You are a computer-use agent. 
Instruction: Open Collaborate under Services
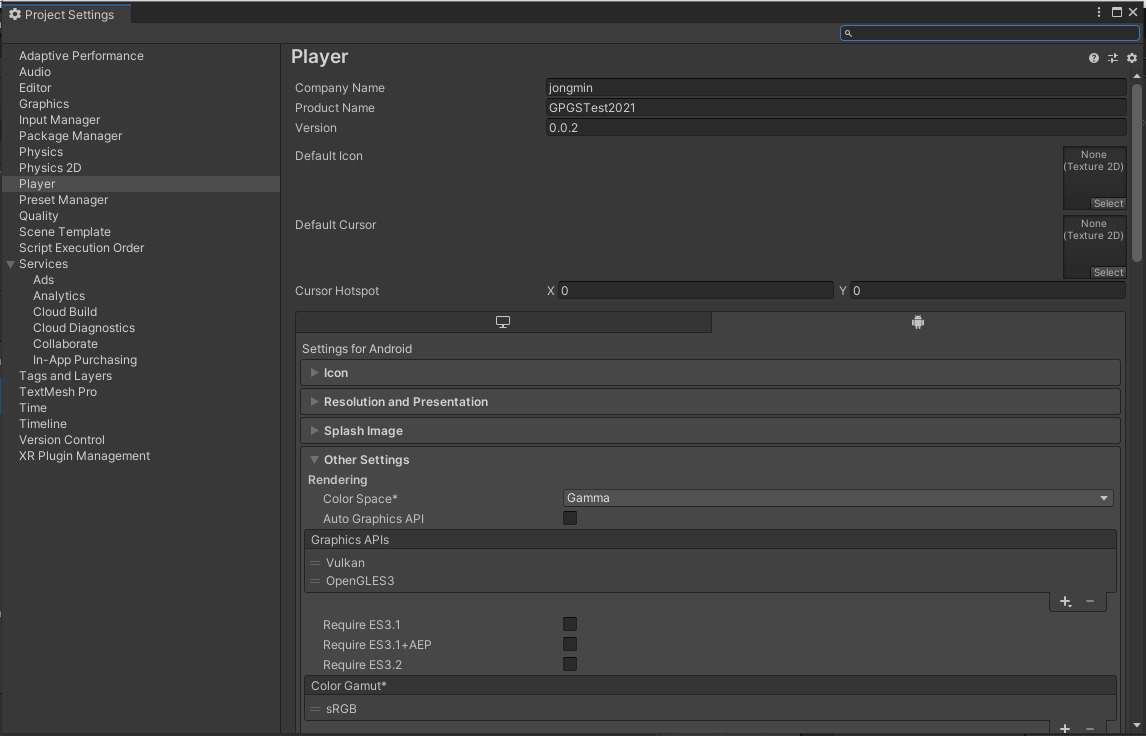[65, 344]
